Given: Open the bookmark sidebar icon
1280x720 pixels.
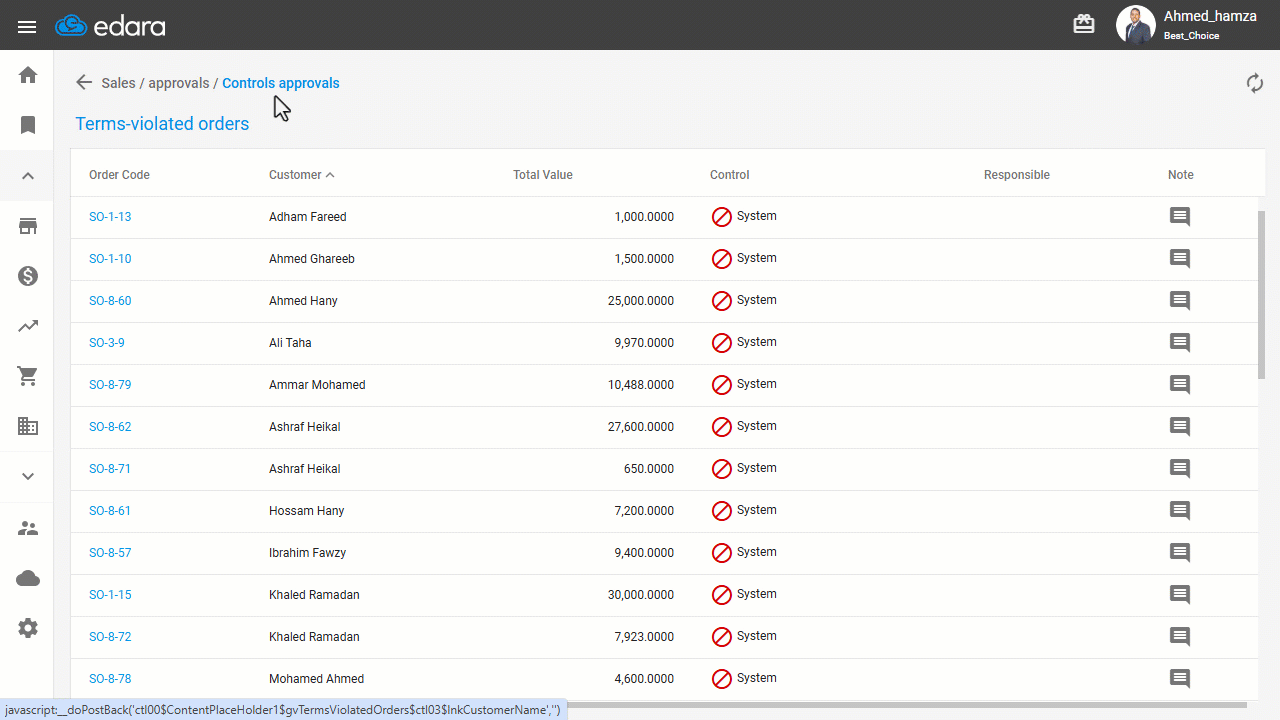Looking at the screenshot, I should 28,125.
